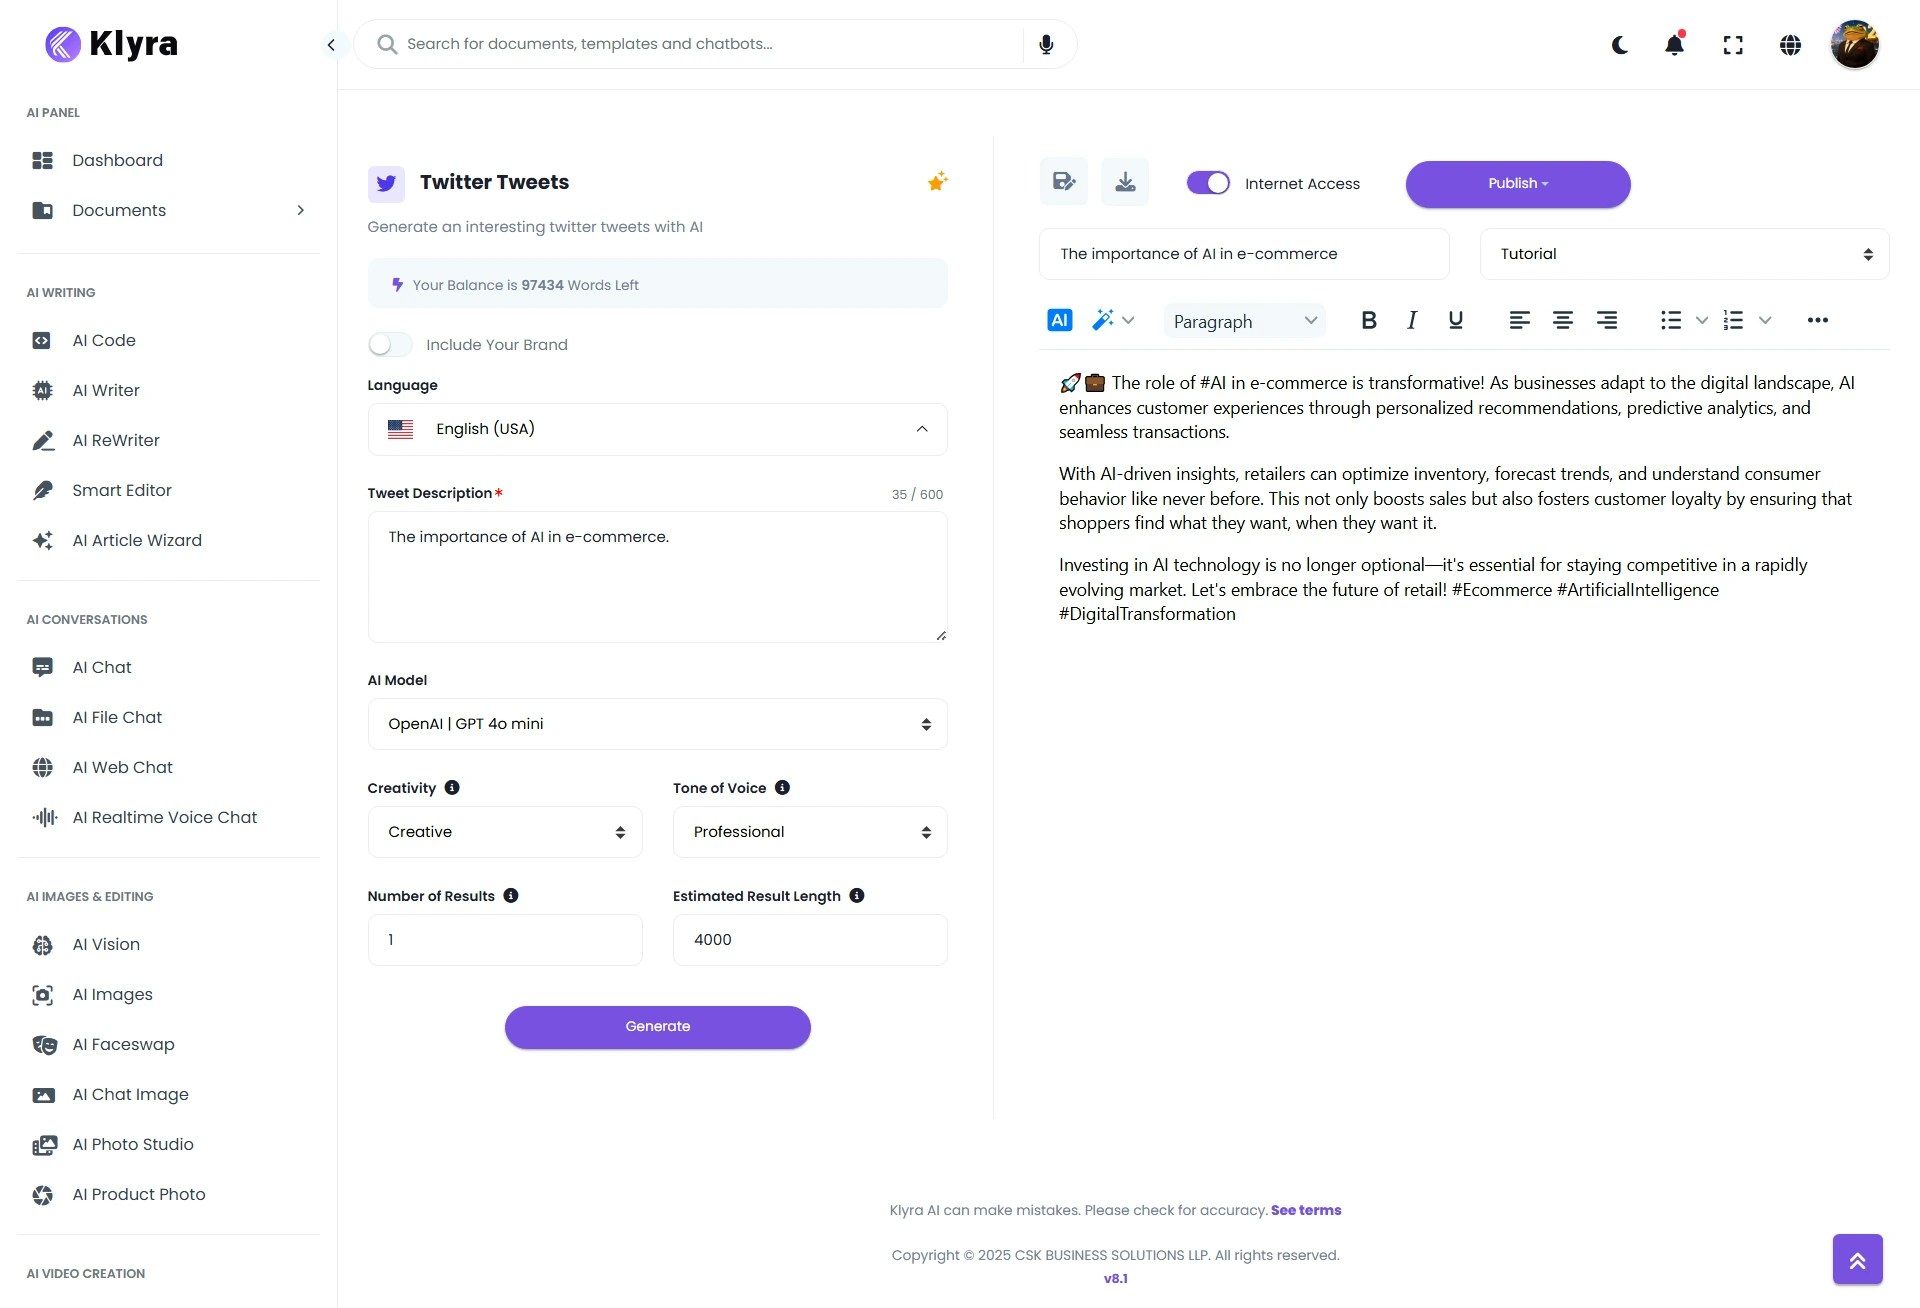Image resolution: width=1920 pixels, height=1308 pixels.
Task: Open the notifications bell
Action: tap(1674, 45)
